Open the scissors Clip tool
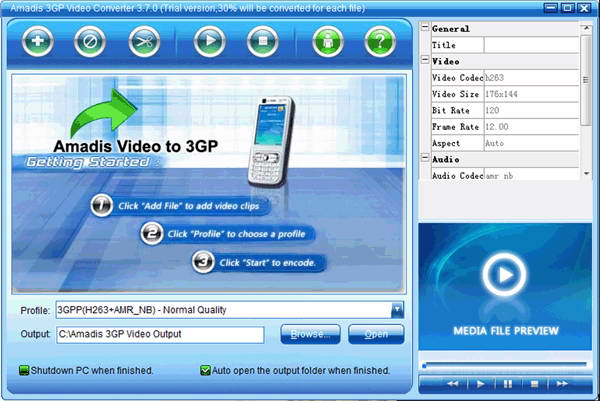The width and height of the screenshot is (600, 401). 144,41
